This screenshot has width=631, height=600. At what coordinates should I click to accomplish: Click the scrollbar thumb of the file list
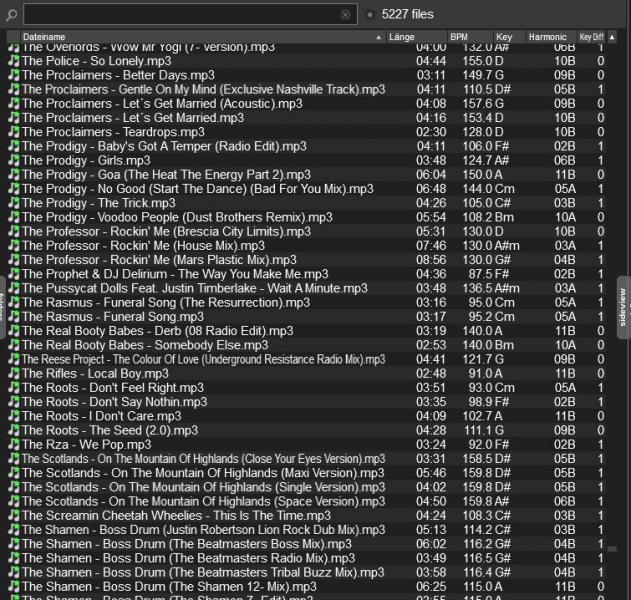pyautogui.click(x=612, y=549)
